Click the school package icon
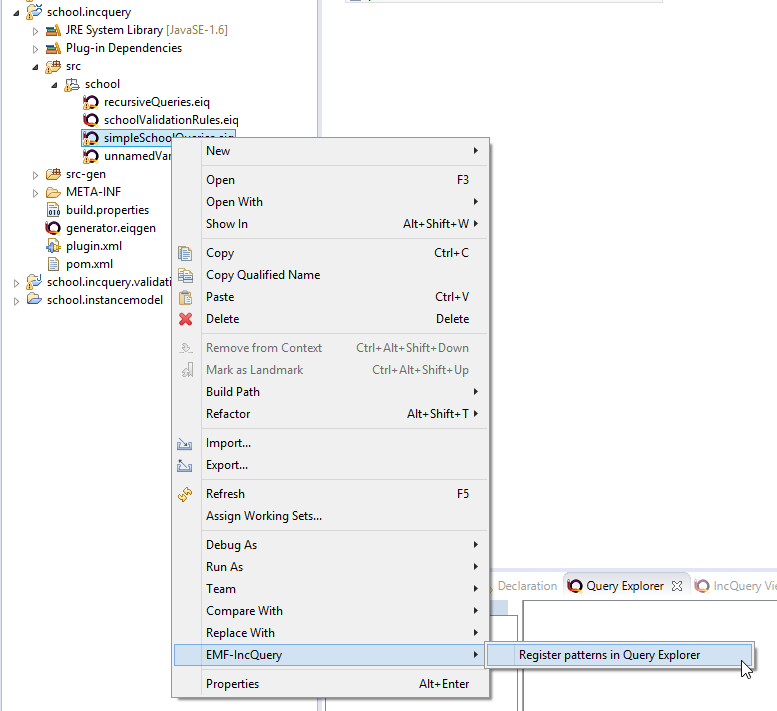Screen dimensions: 777x711 [72, 85]
